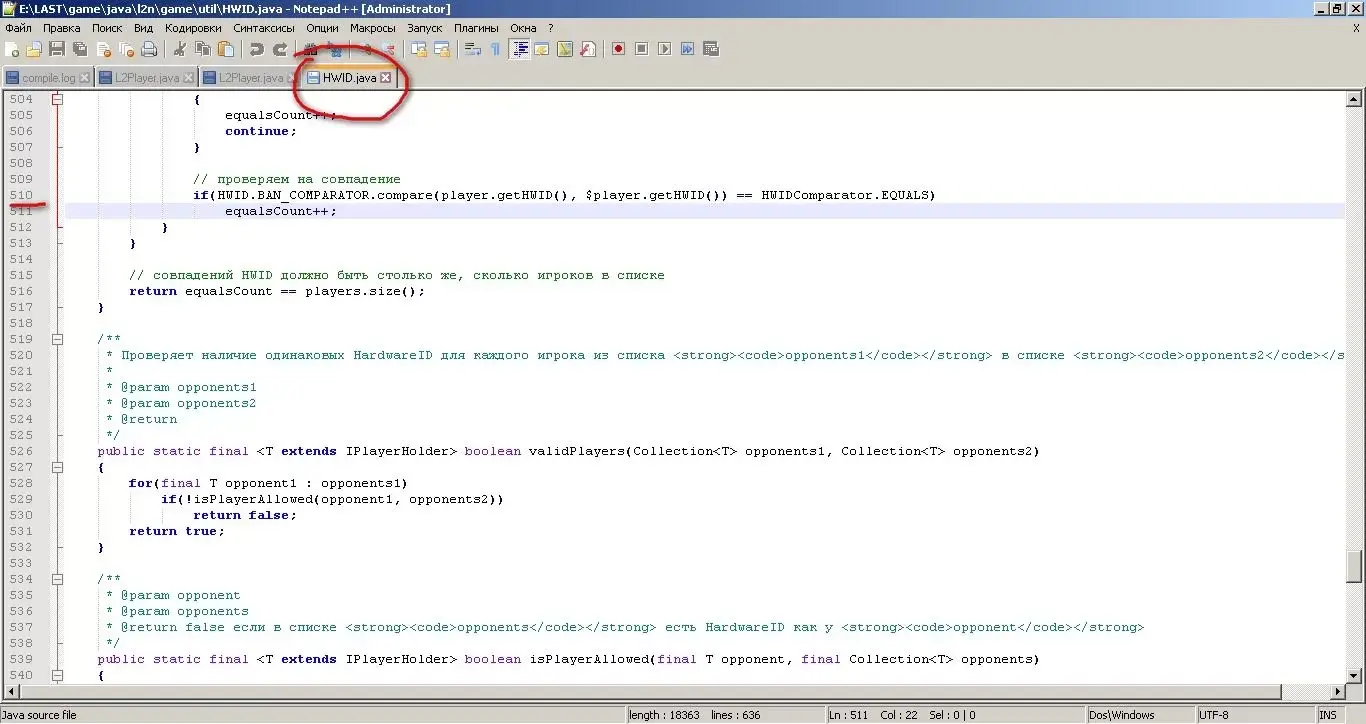Show the Document Map panel icon
This screenshot has width=1366, height=724.
[565, 49]
